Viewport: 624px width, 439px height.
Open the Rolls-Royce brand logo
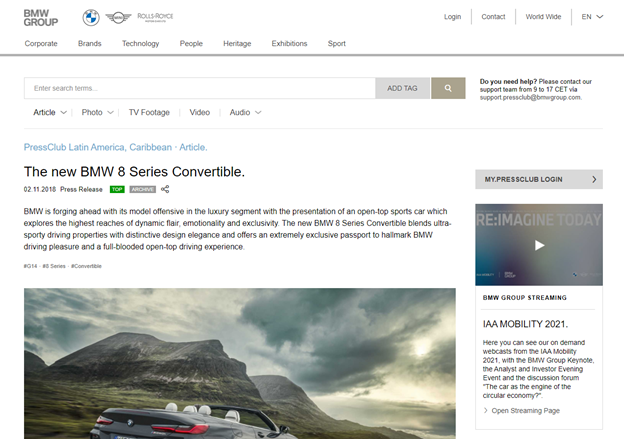coord(155,17)
